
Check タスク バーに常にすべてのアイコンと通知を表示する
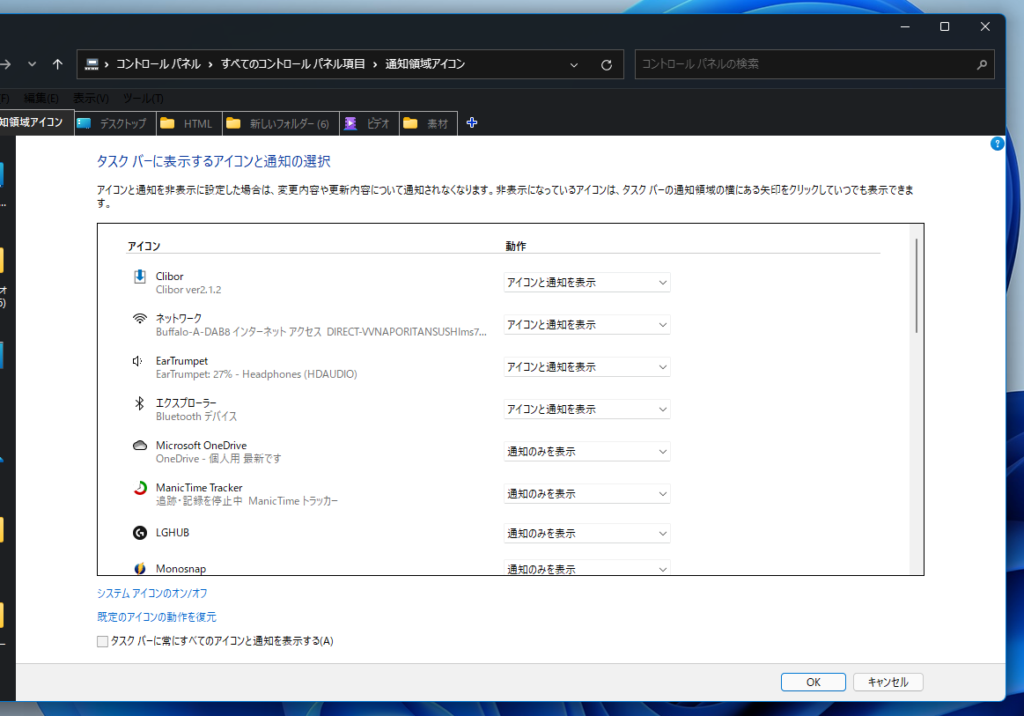103,642
